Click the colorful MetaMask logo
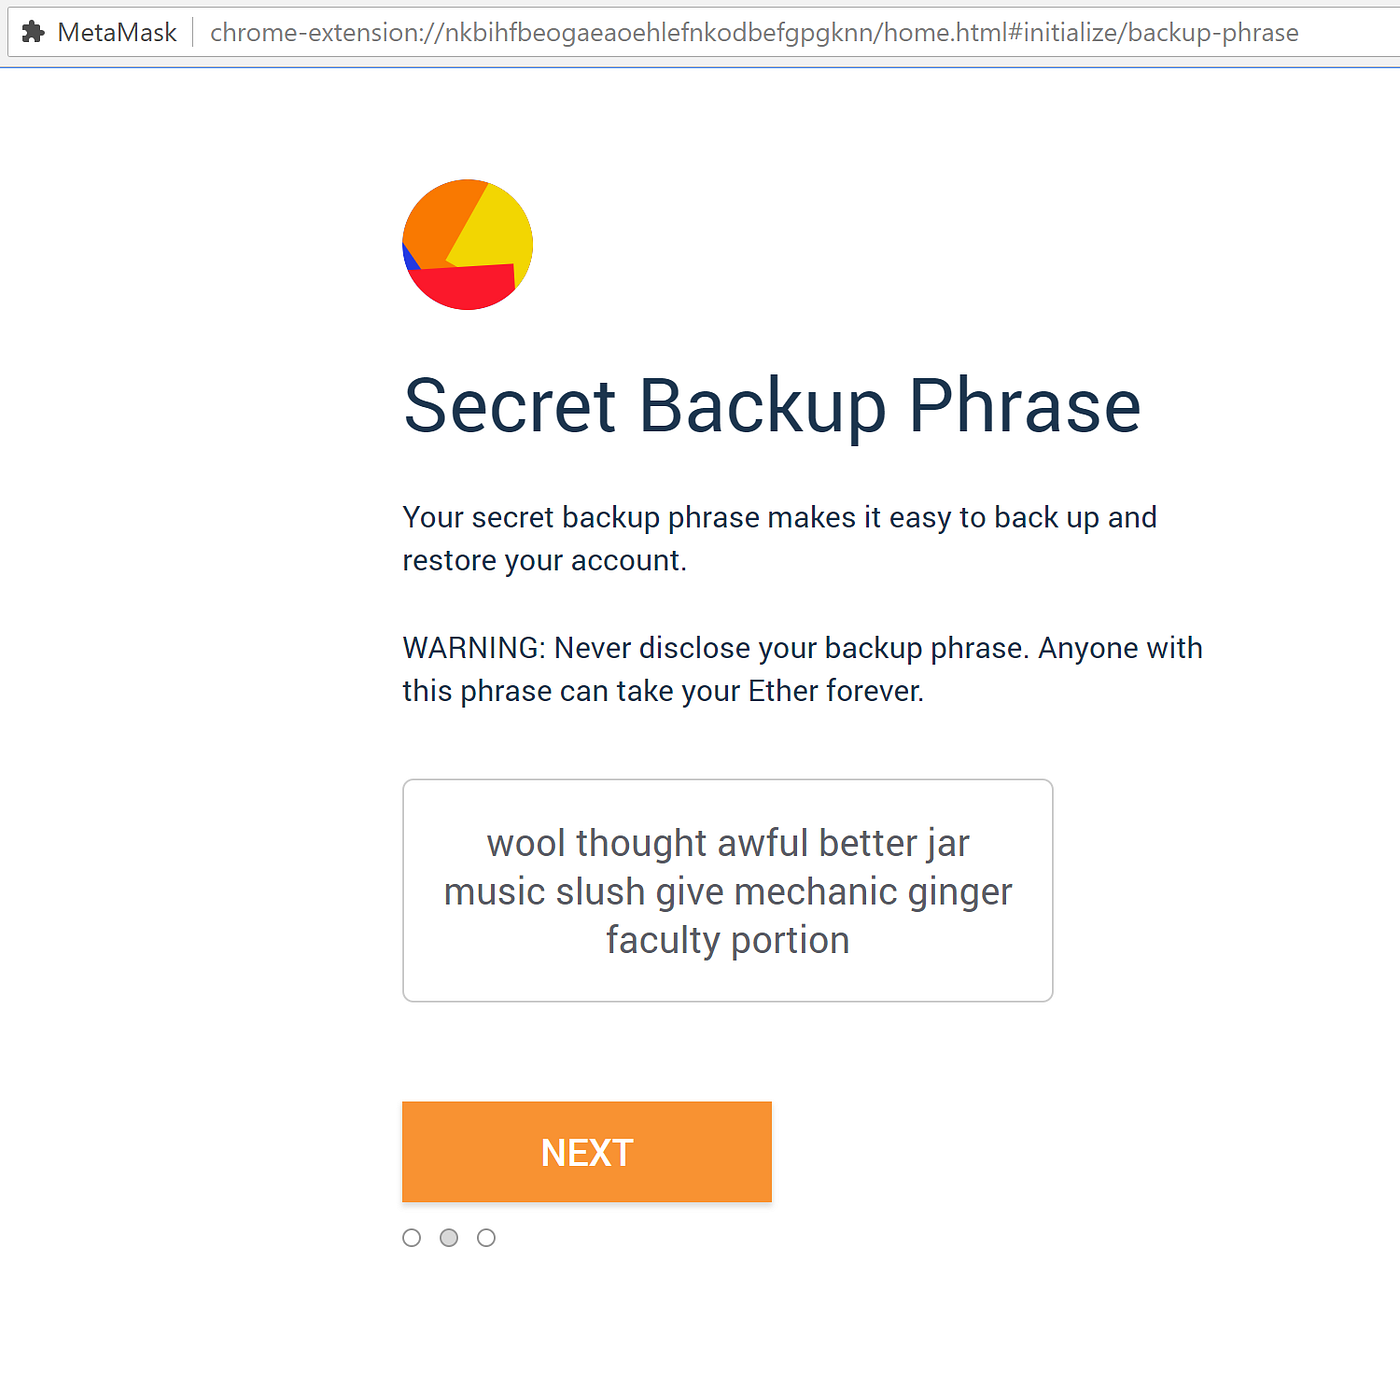Image resolution: width=1400 pixels, height=1376 pixels. click(466, 245)
